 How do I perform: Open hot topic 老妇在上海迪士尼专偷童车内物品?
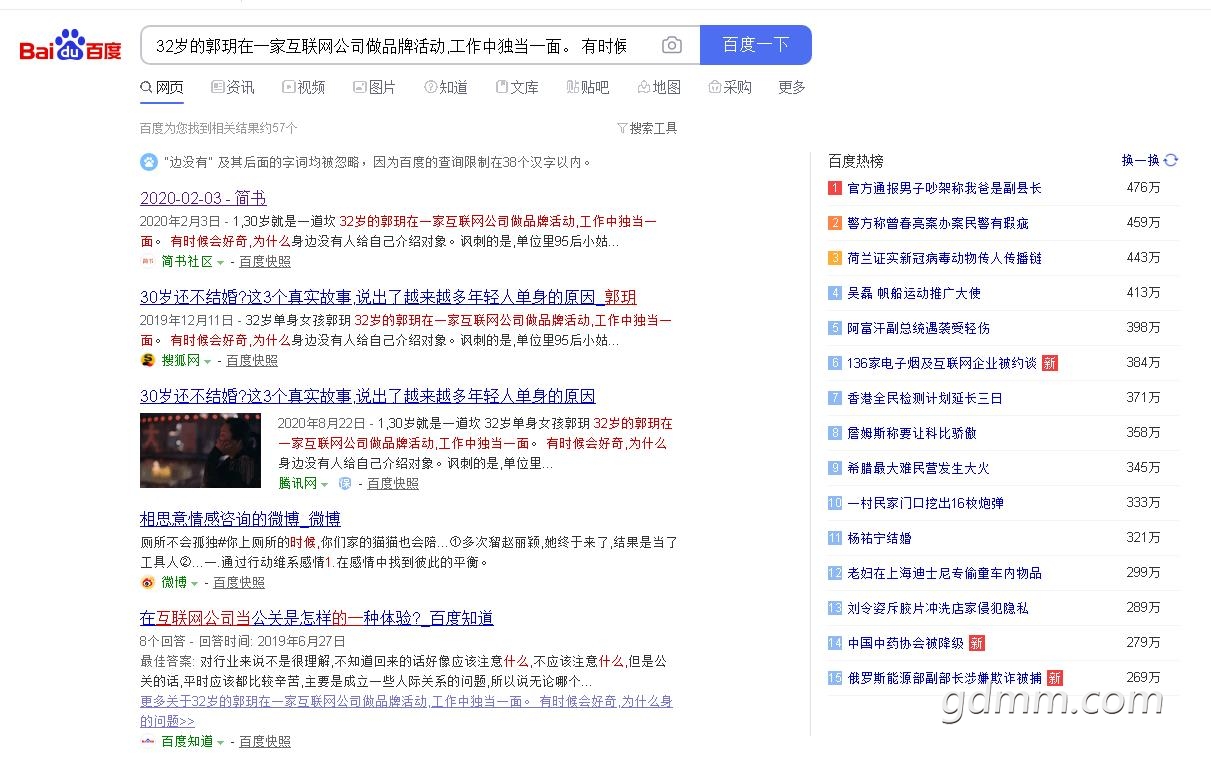(944, 573)
